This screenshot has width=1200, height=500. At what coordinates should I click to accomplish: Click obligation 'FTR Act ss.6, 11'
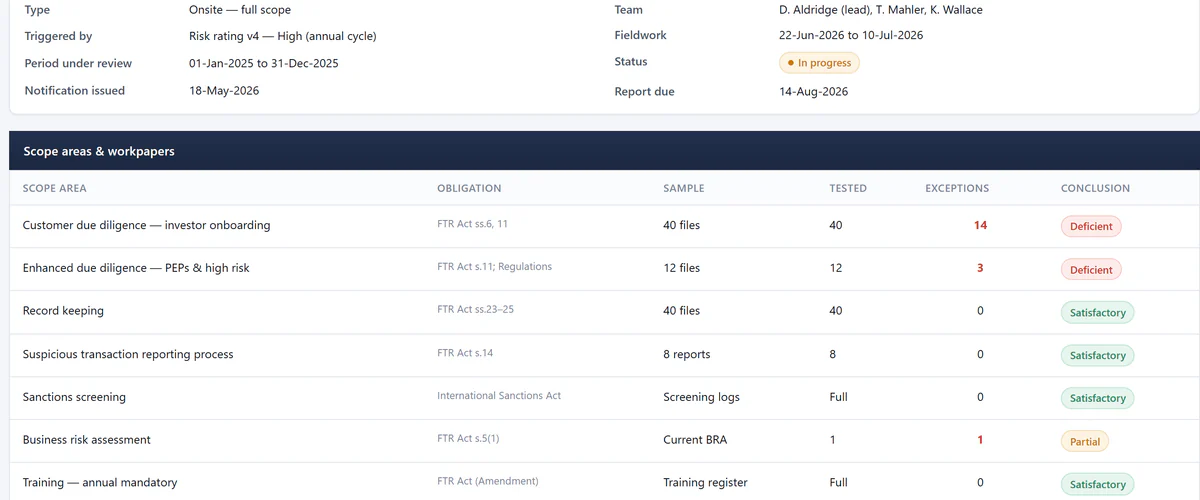(472, 224)
